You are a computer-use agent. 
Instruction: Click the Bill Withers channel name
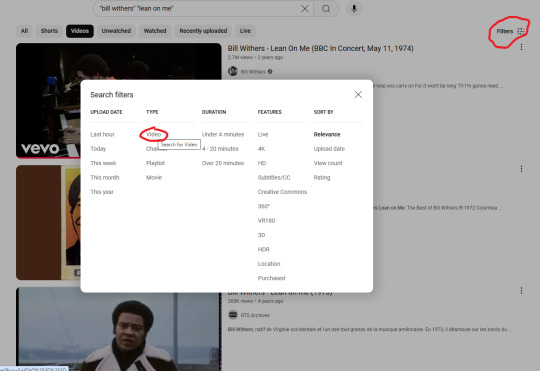pyautogui.click(x=253, y=72)
